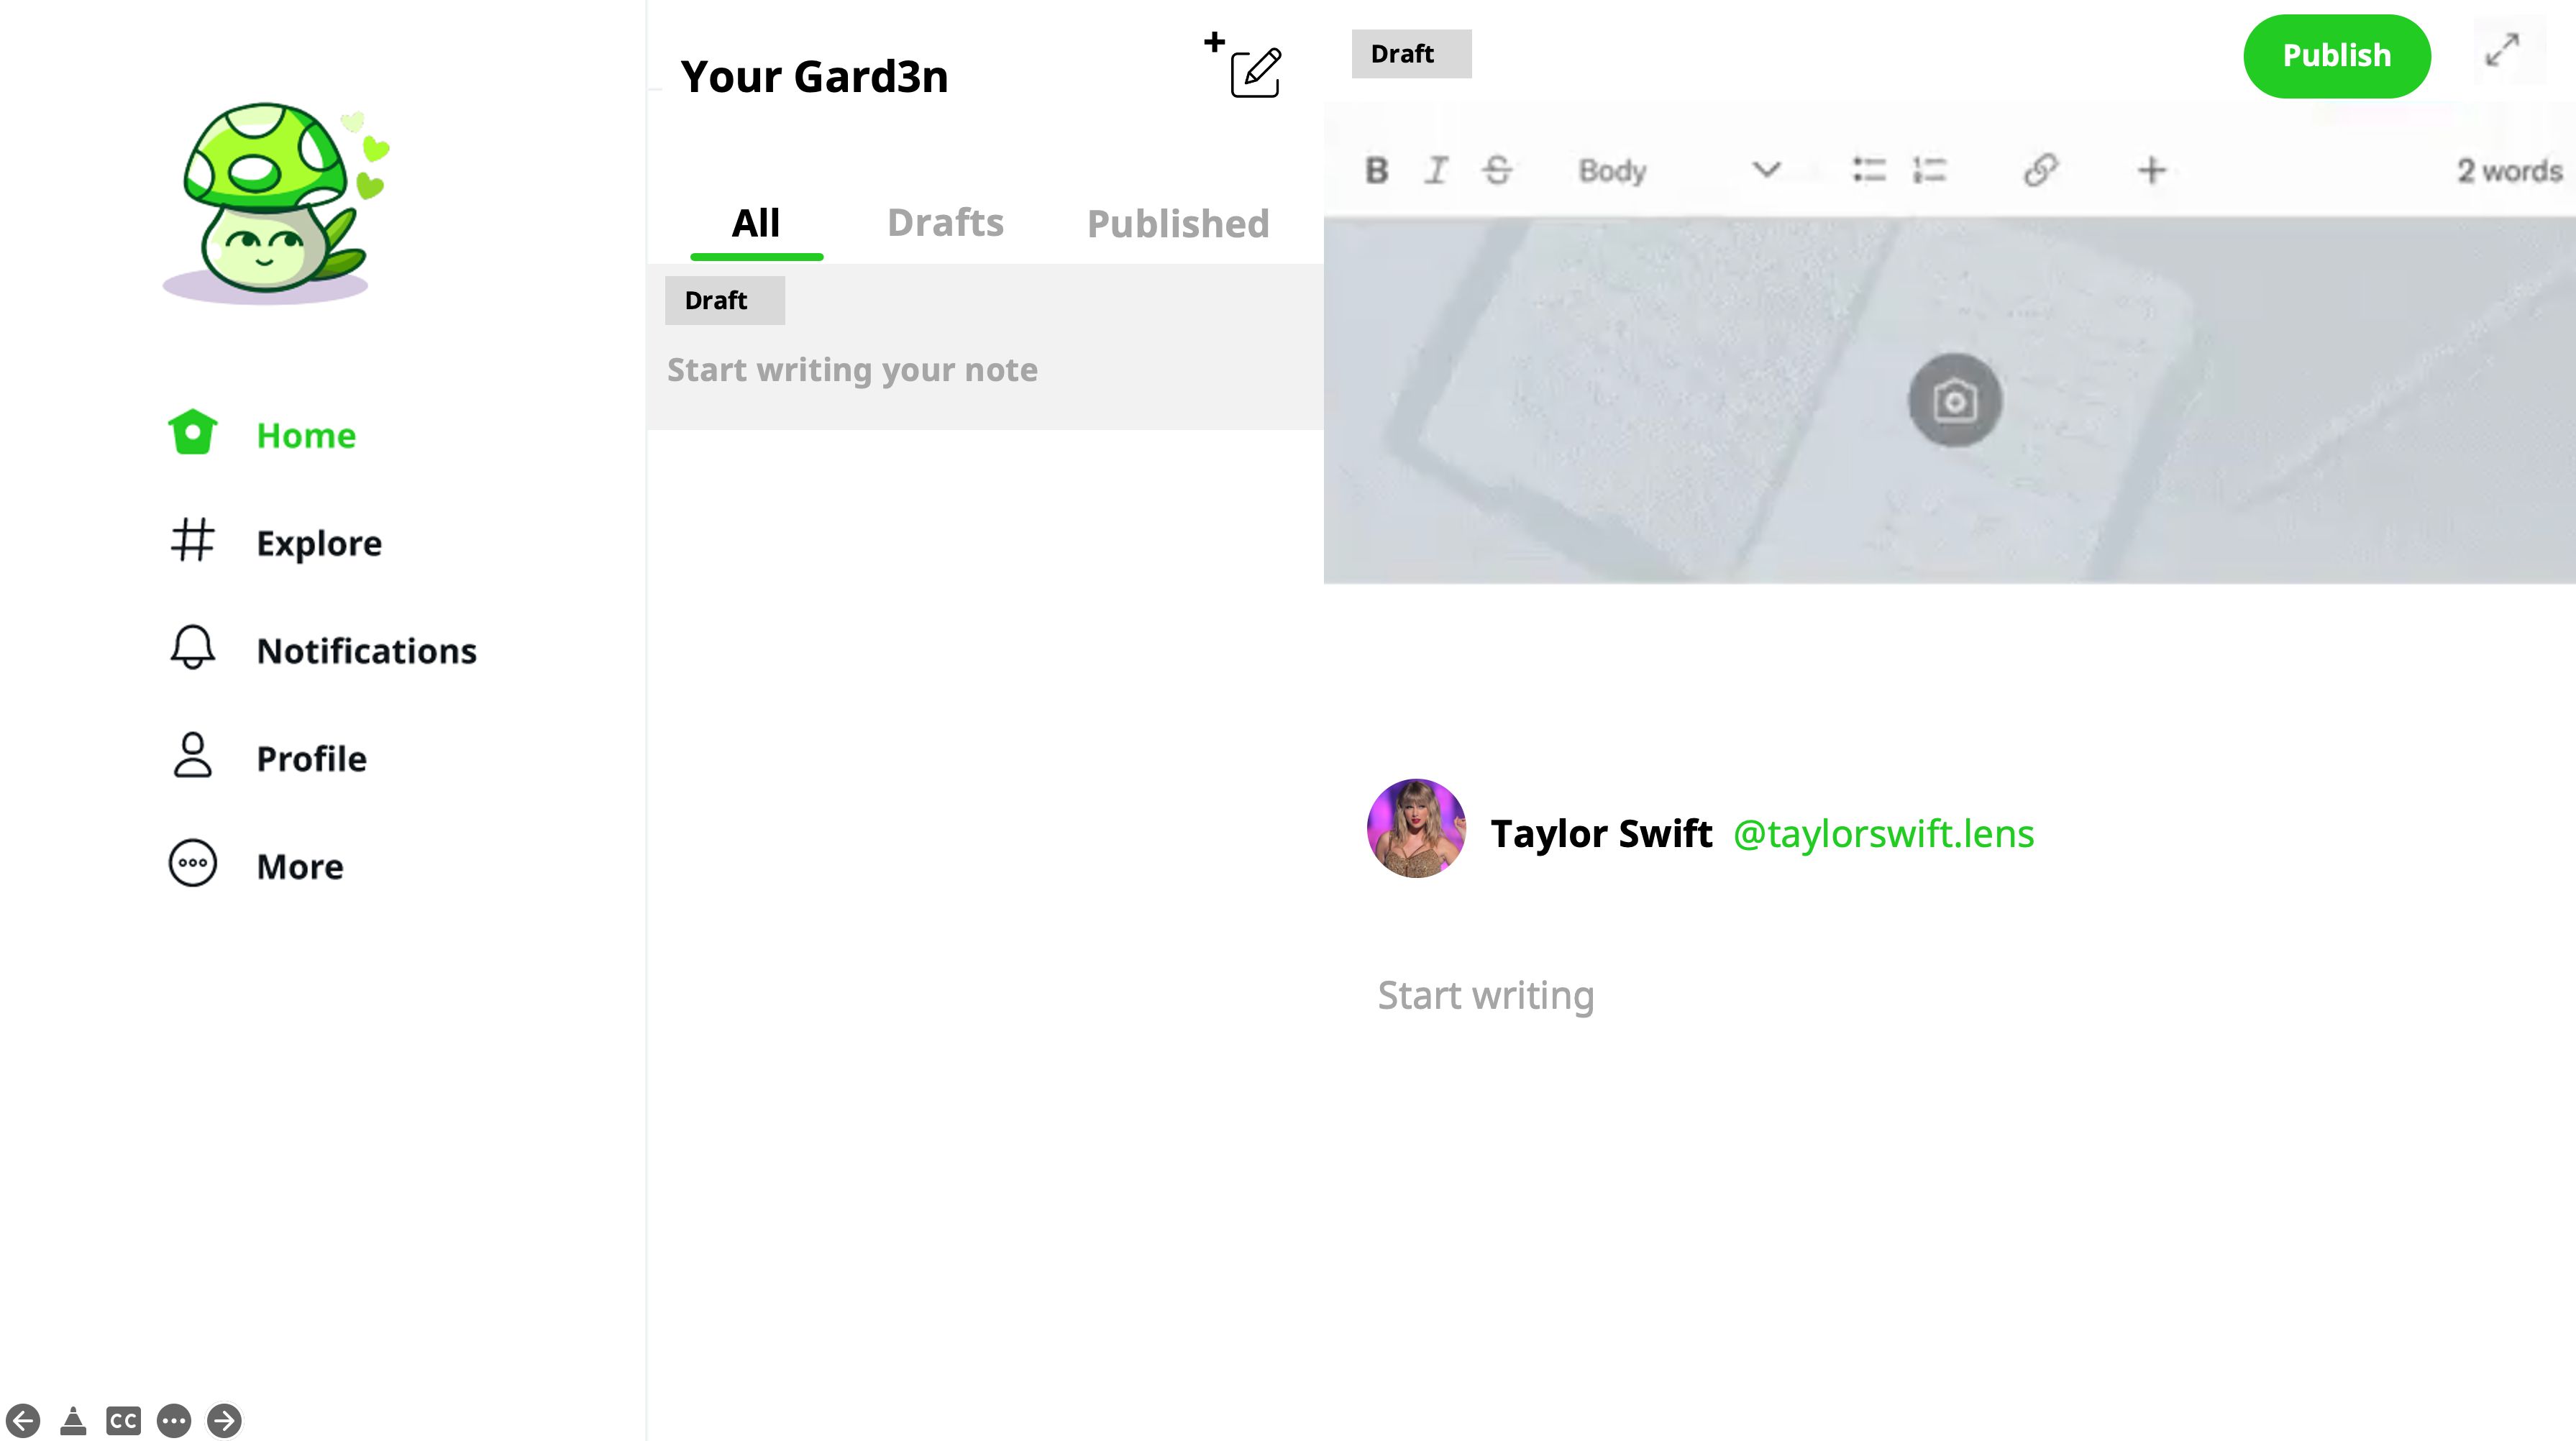Viewport: 2576px width, 1441px height.
Task: Switch to the Drafts tab
Action: pyautogui.click(x=945, y=221)
